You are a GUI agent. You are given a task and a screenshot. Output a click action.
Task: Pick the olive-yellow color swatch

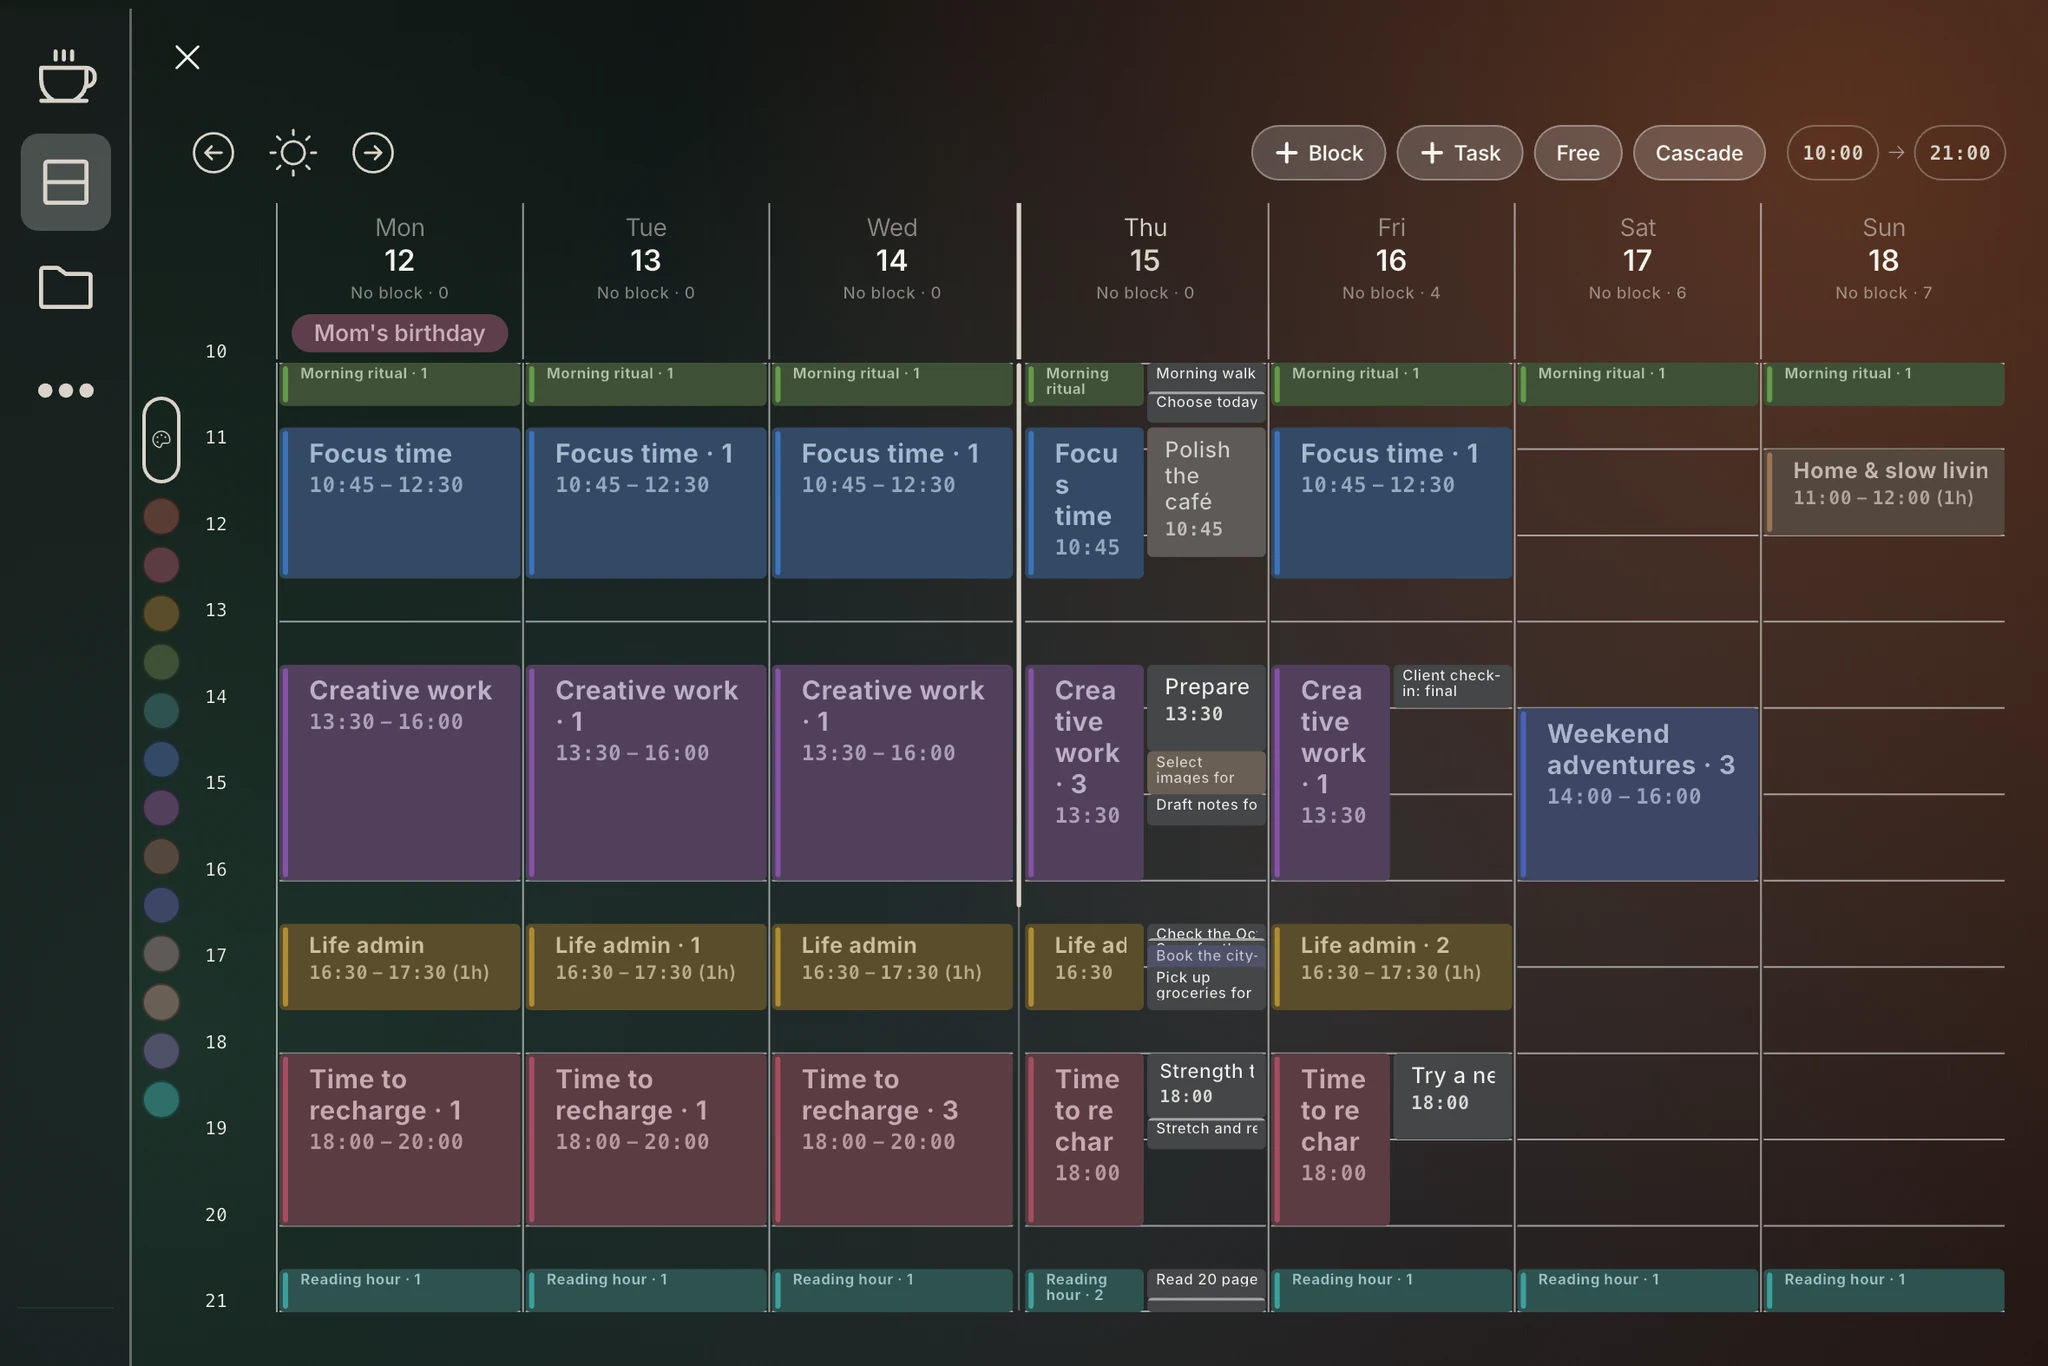point(161,613)
